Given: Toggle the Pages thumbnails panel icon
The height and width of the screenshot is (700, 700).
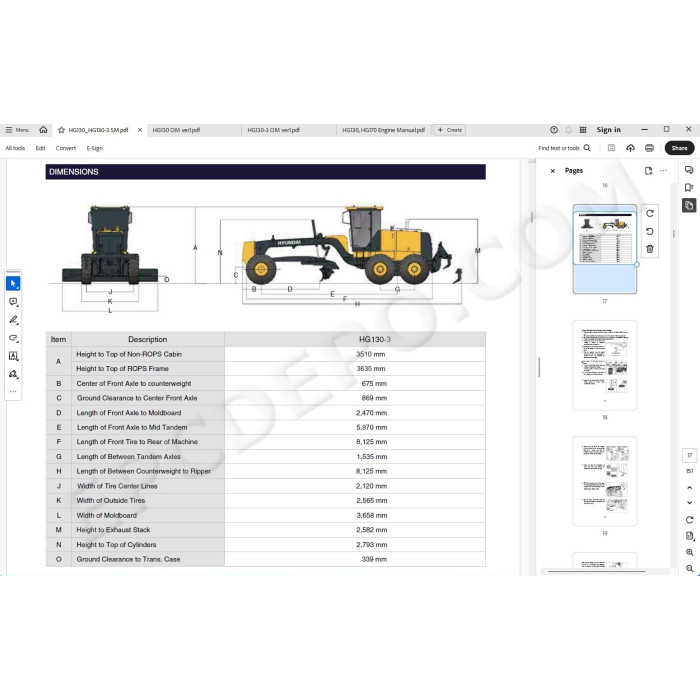Looking at the screenshot, I should [689, 205].
